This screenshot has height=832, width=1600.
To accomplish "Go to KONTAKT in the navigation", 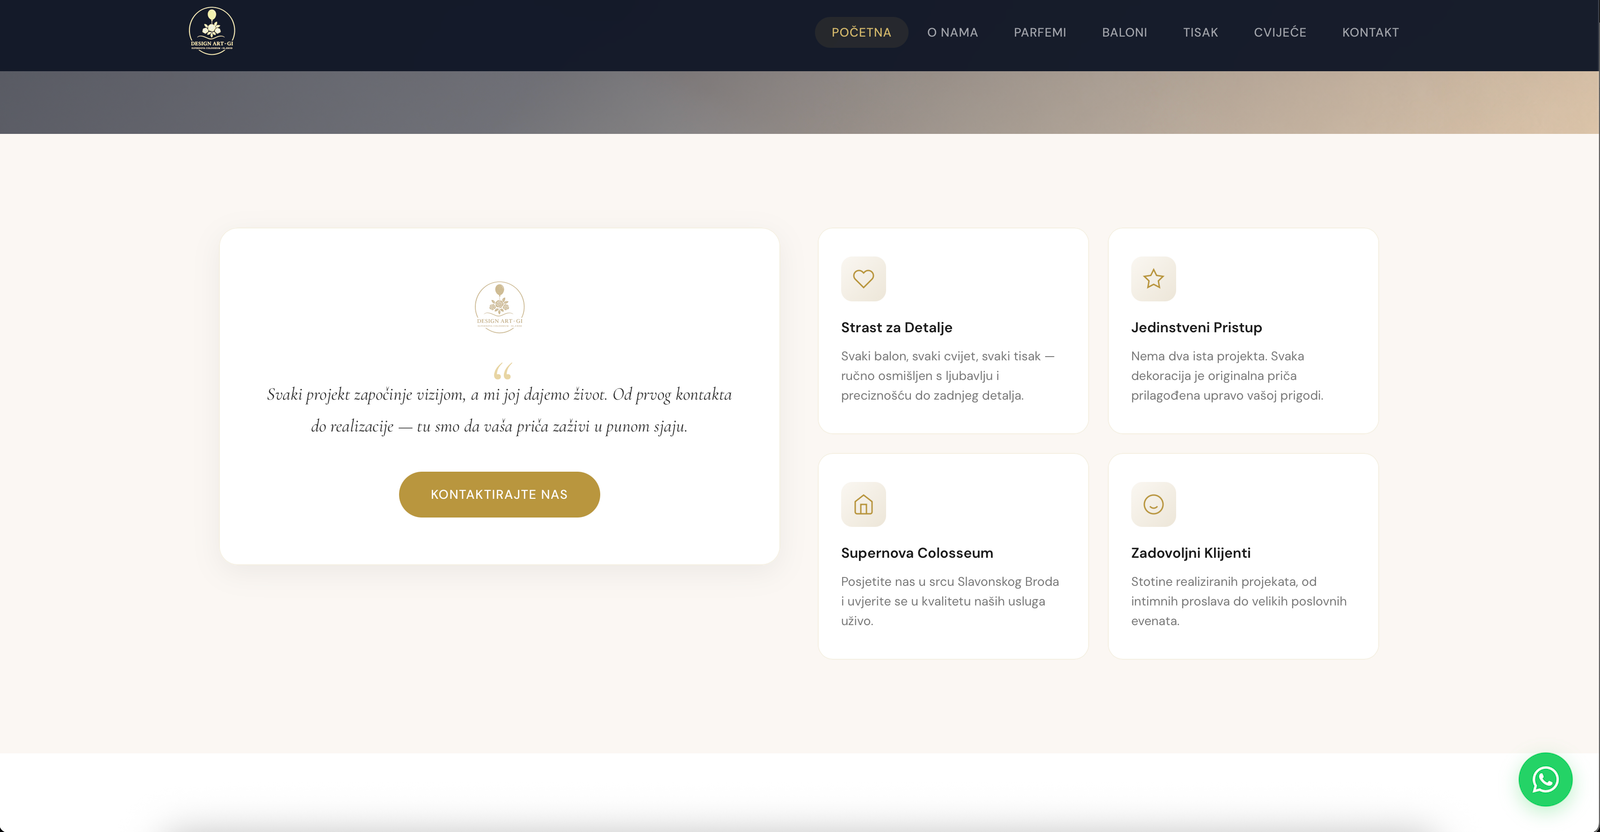I will [x=1370, y=32].
